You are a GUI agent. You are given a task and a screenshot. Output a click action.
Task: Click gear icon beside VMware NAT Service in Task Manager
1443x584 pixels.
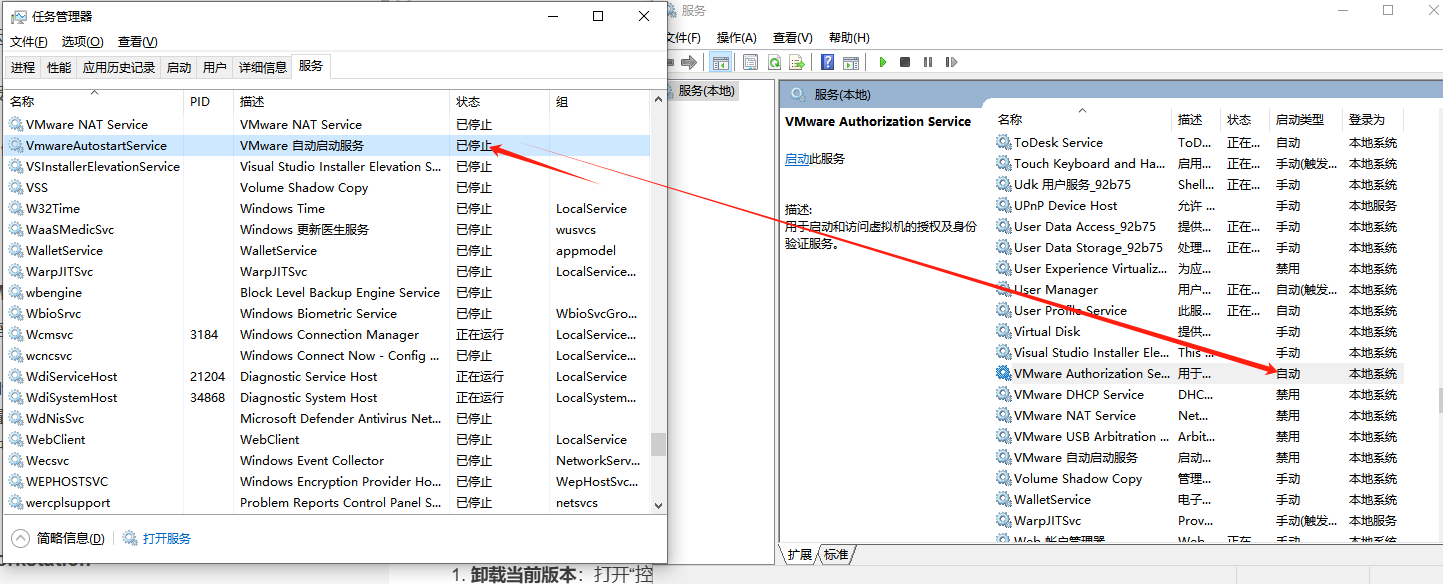coord(15,125)
